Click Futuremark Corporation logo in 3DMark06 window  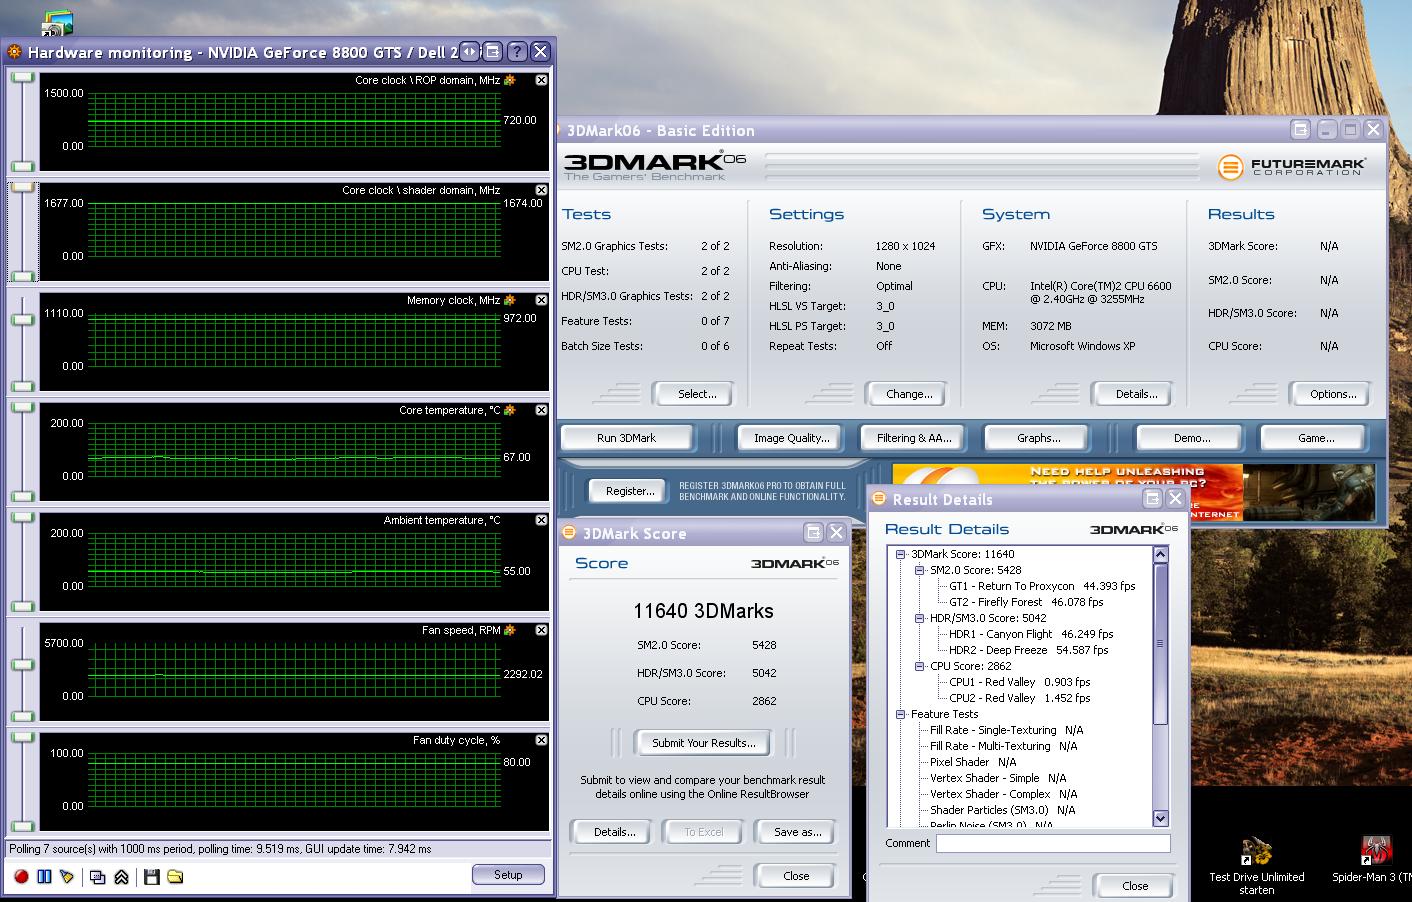1291,166
